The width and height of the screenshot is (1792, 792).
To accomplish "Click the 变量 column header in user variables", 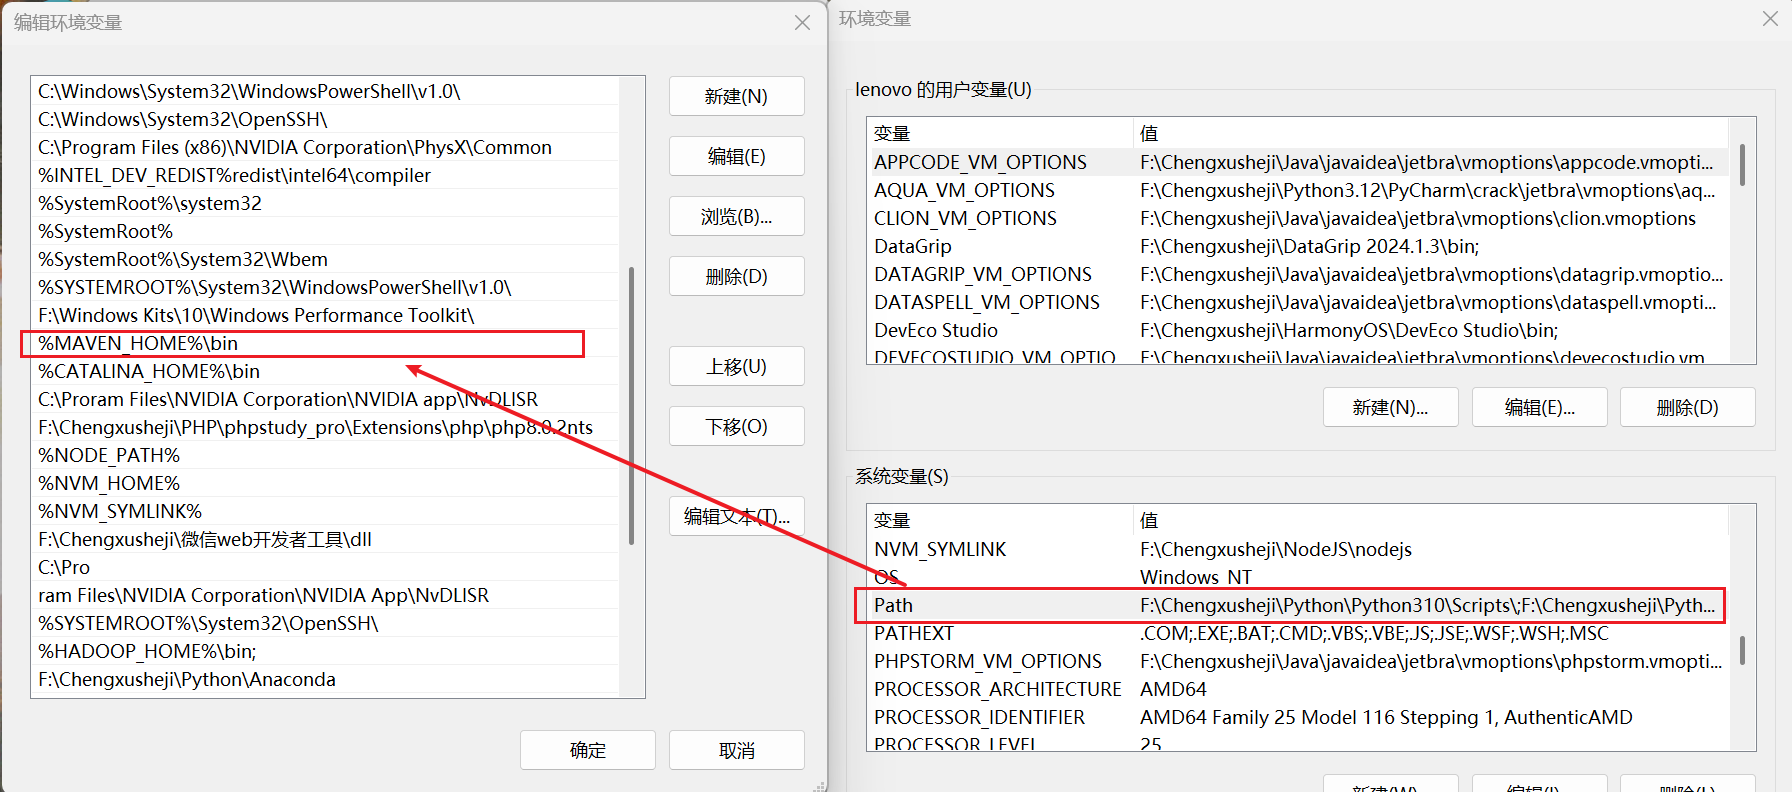I will [1000, 133].
